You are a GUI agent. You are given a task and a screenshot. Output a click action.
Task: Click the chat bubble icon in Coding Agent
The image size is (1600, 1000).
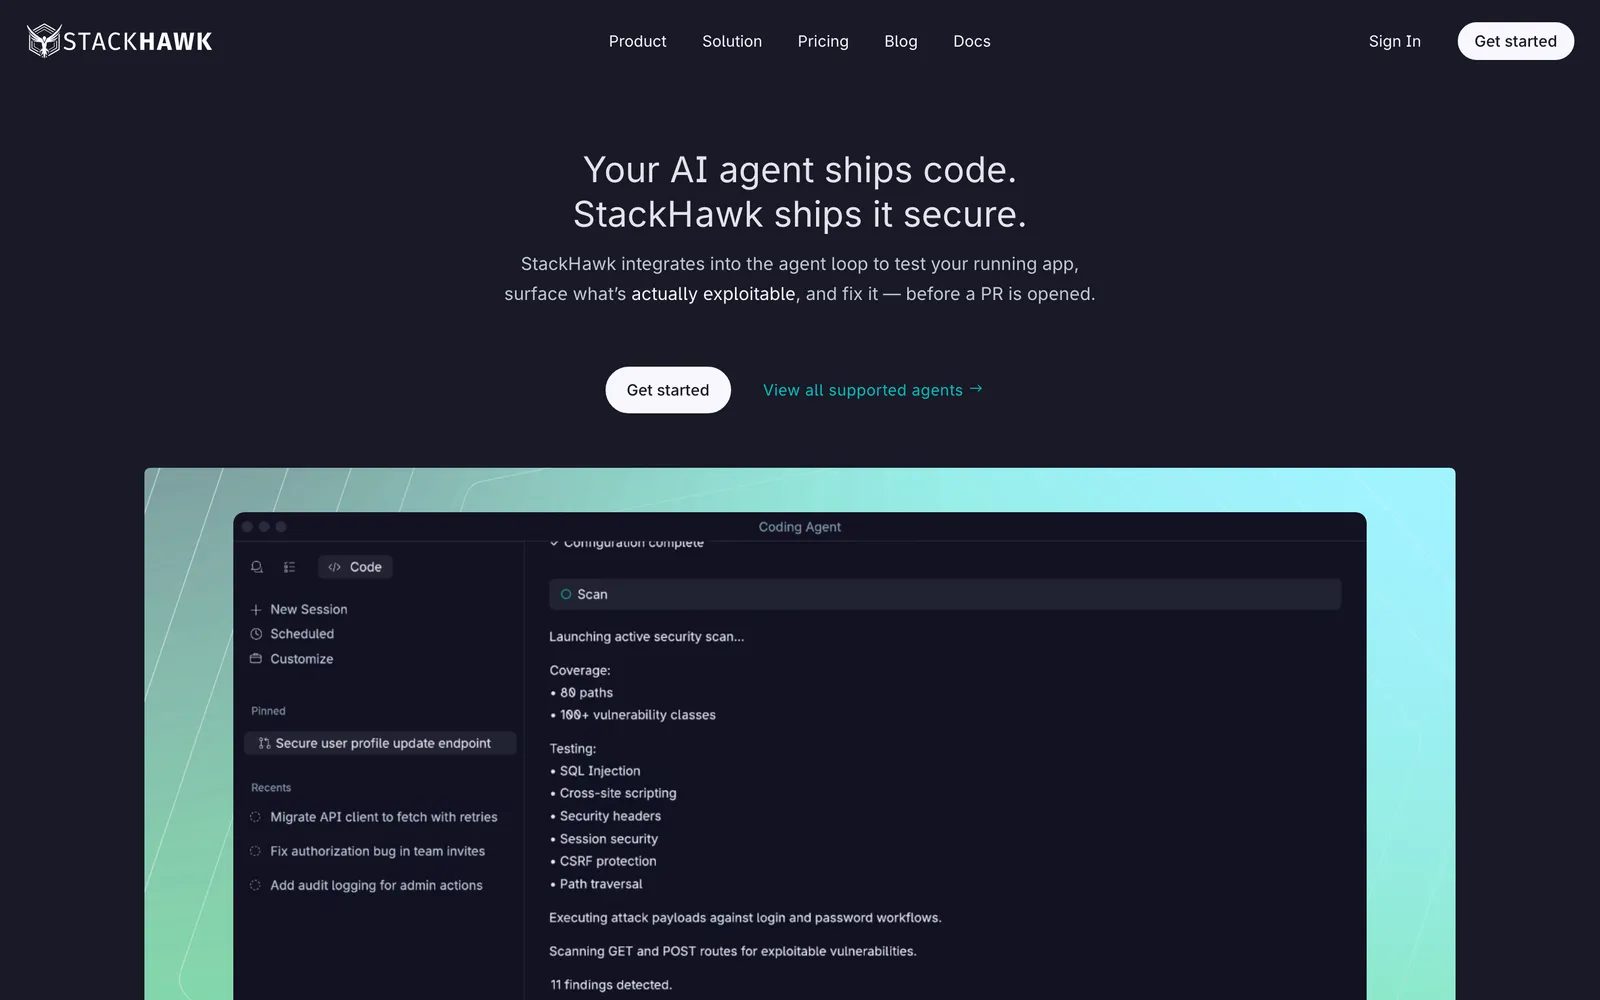point(257,567)
